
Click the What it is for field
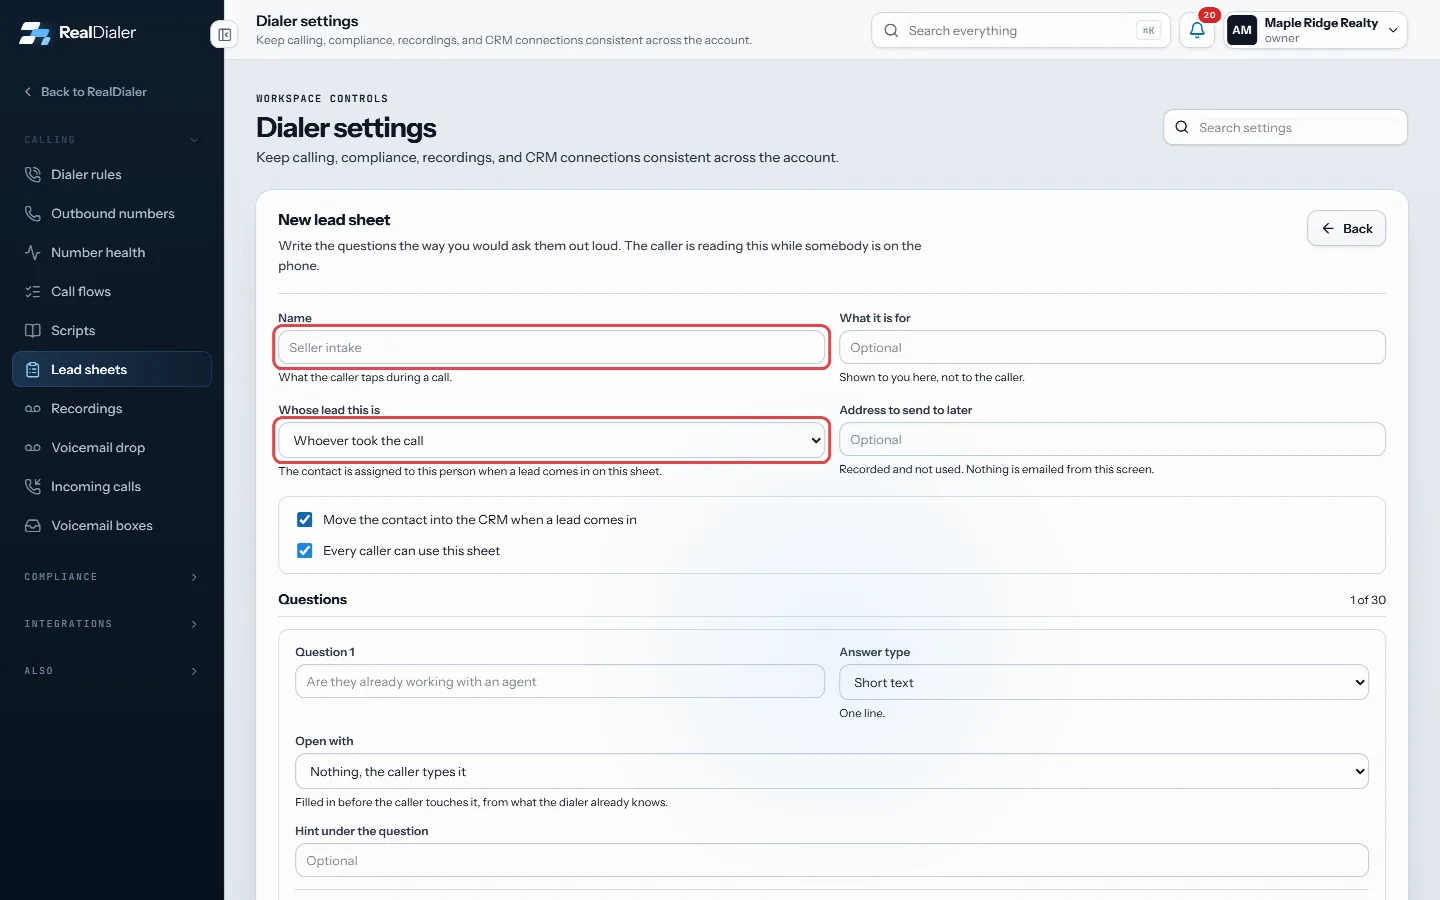pos(1112,347)
